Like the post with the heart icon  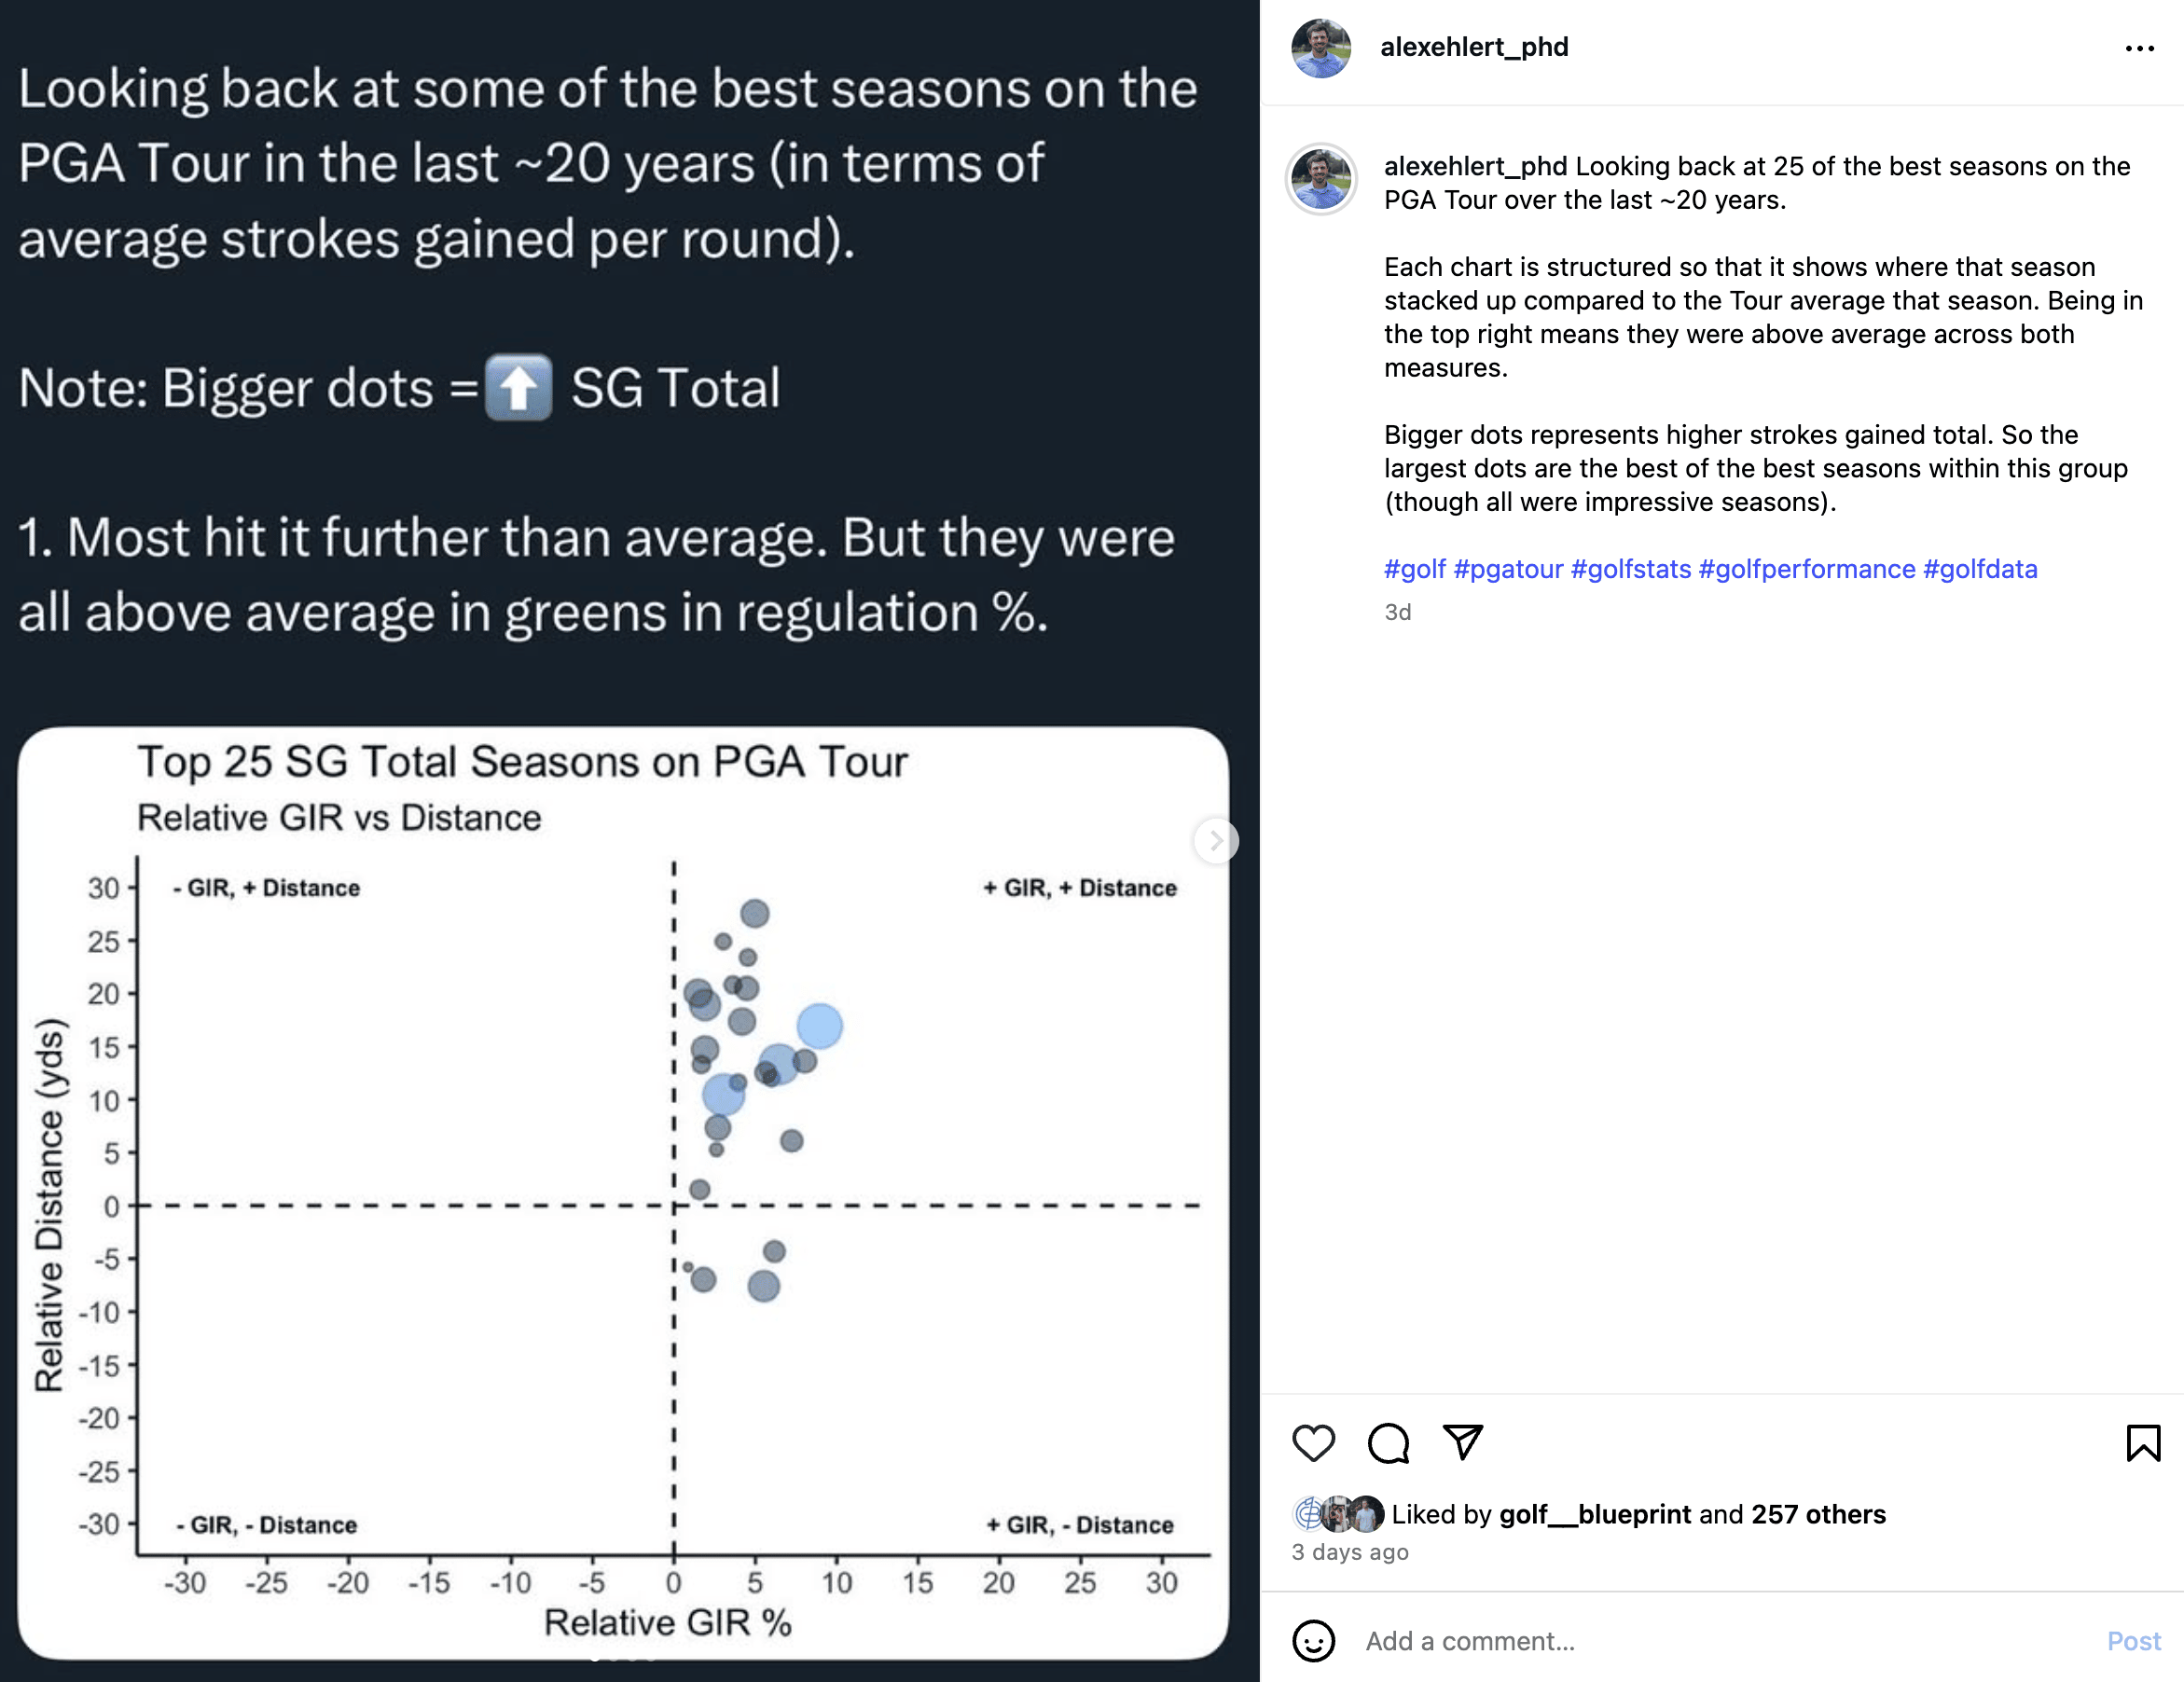pyautogui.click(x=1313, y=1443)
